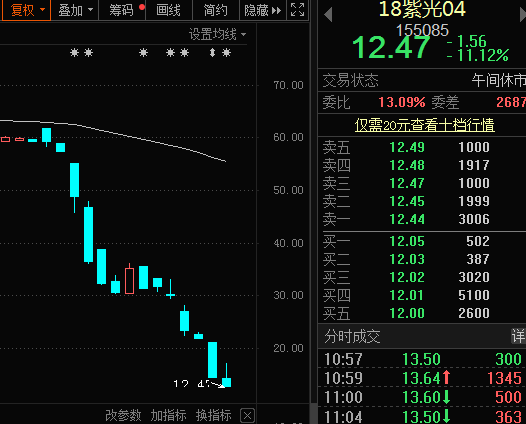Close the indicator panel with X icon
Screen dimensions: 526x424
(248, 416)
